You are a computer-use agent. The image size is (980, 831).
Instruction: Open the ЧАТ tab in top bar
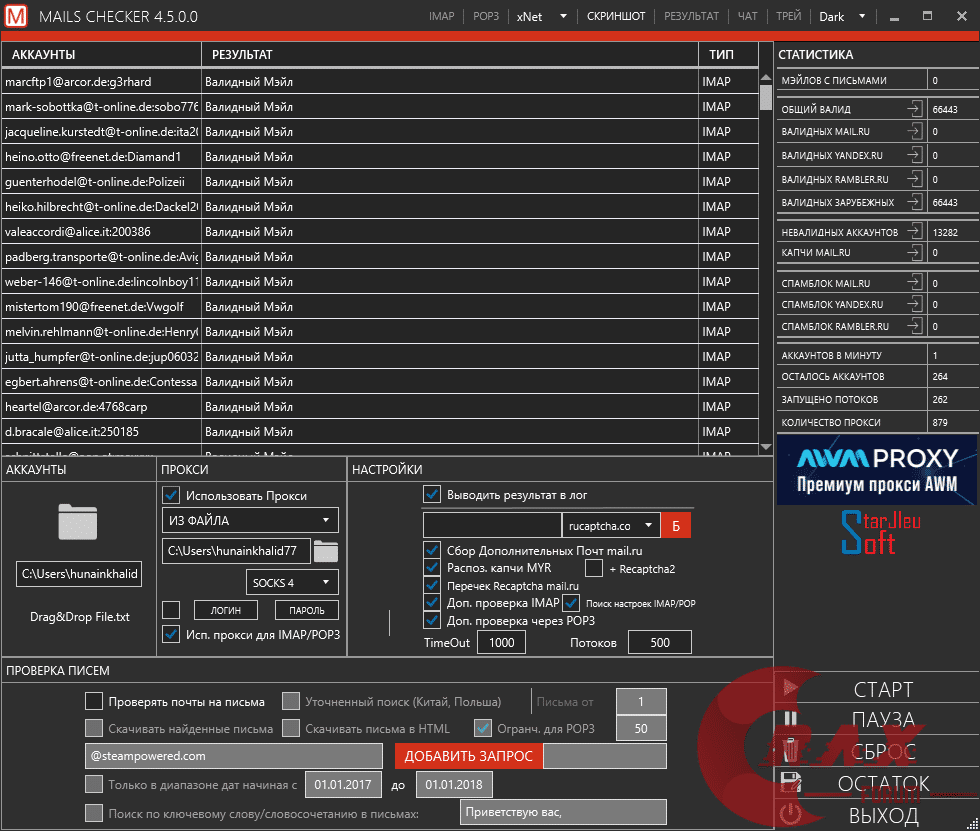tap(747, 16)
